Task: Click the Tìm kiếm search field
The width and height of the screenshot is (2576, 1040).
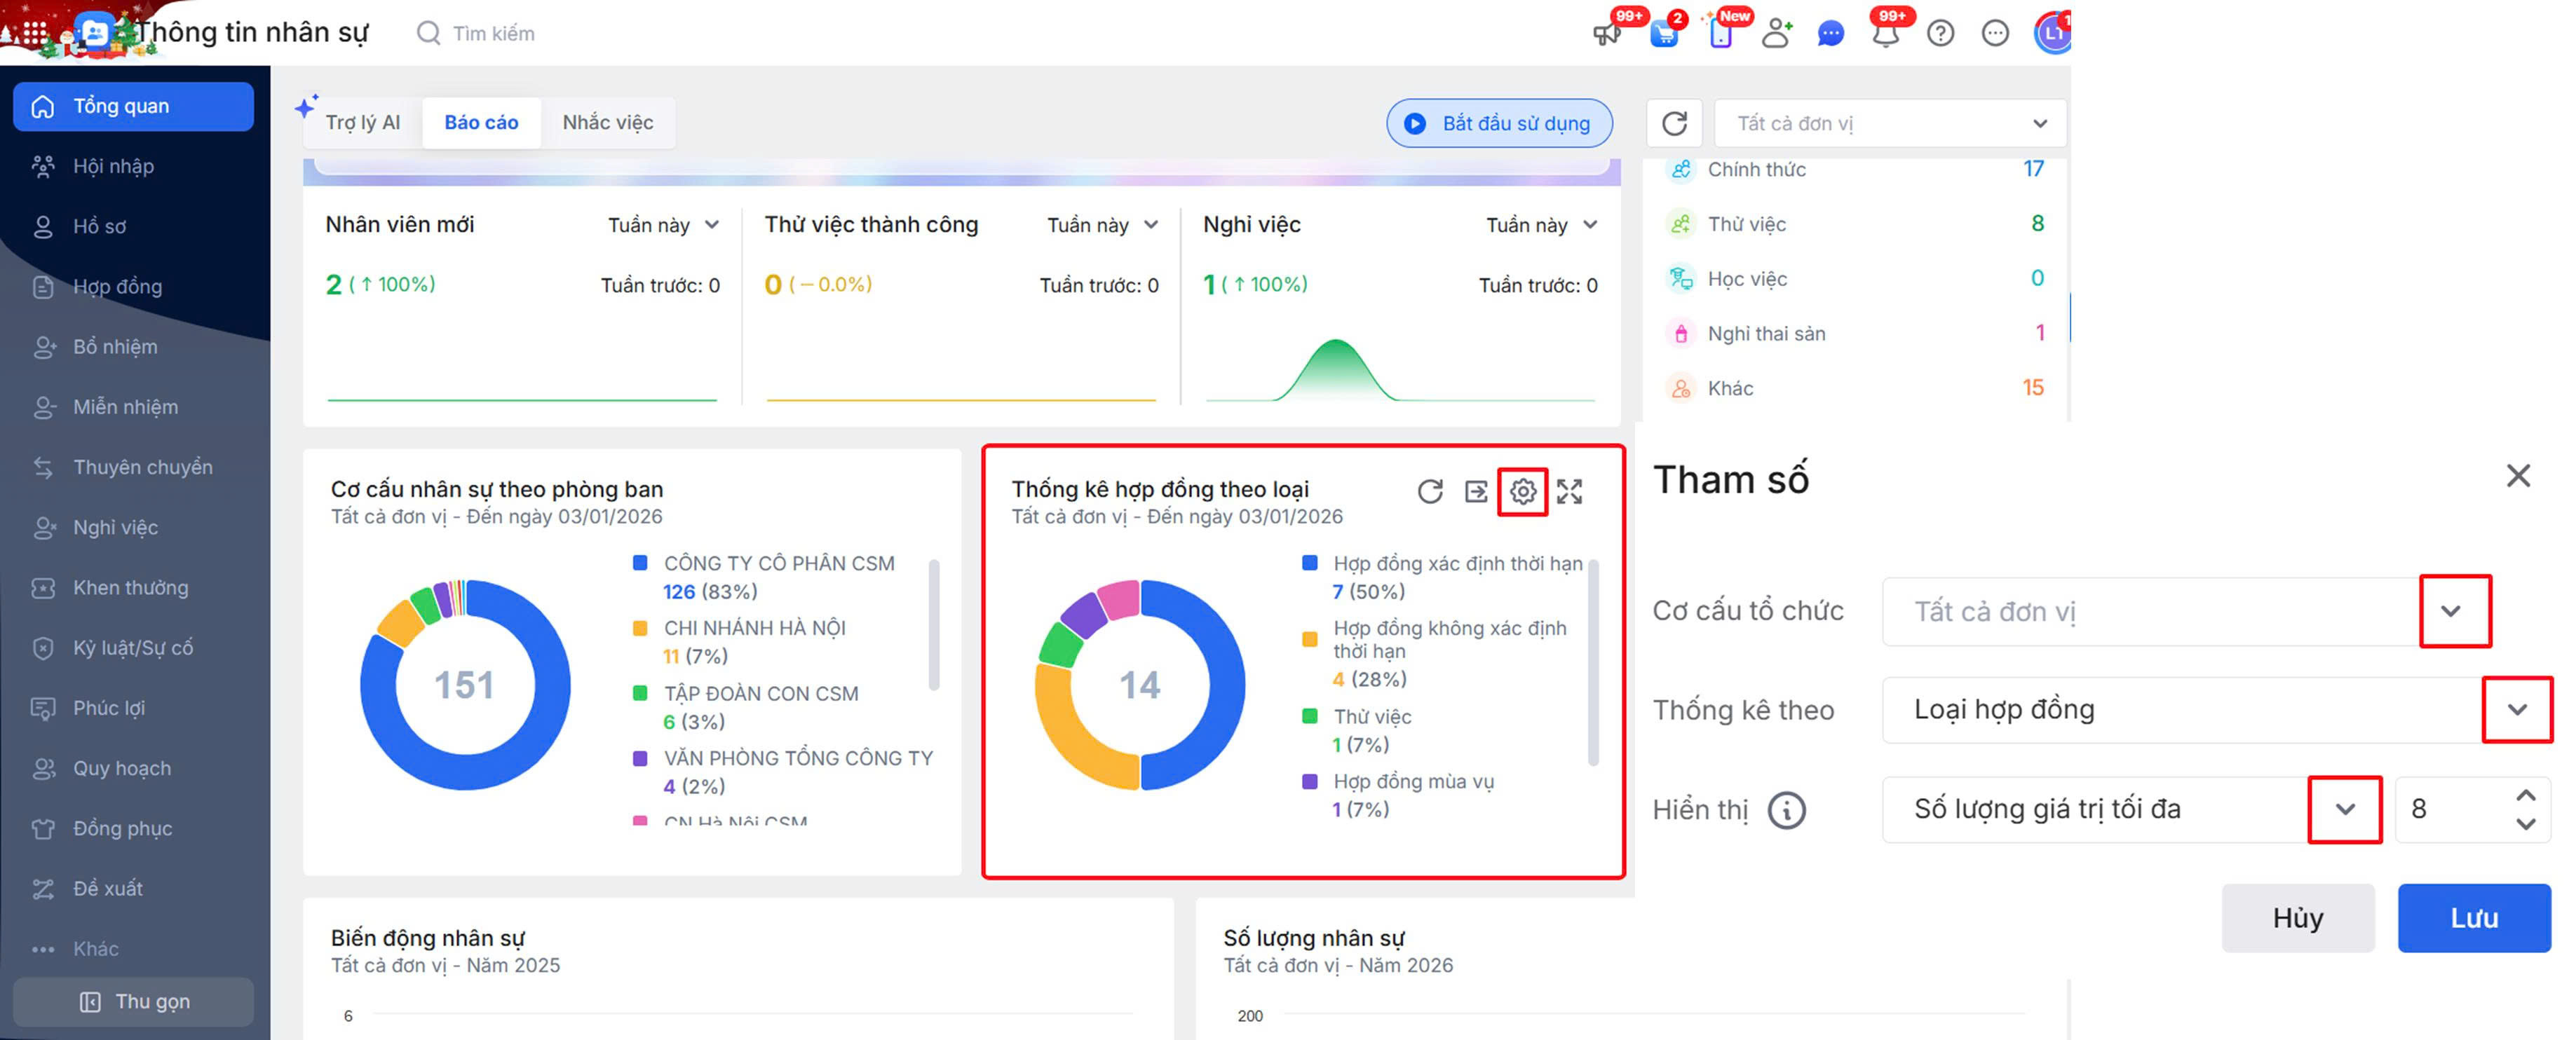Action: point(494,34)
